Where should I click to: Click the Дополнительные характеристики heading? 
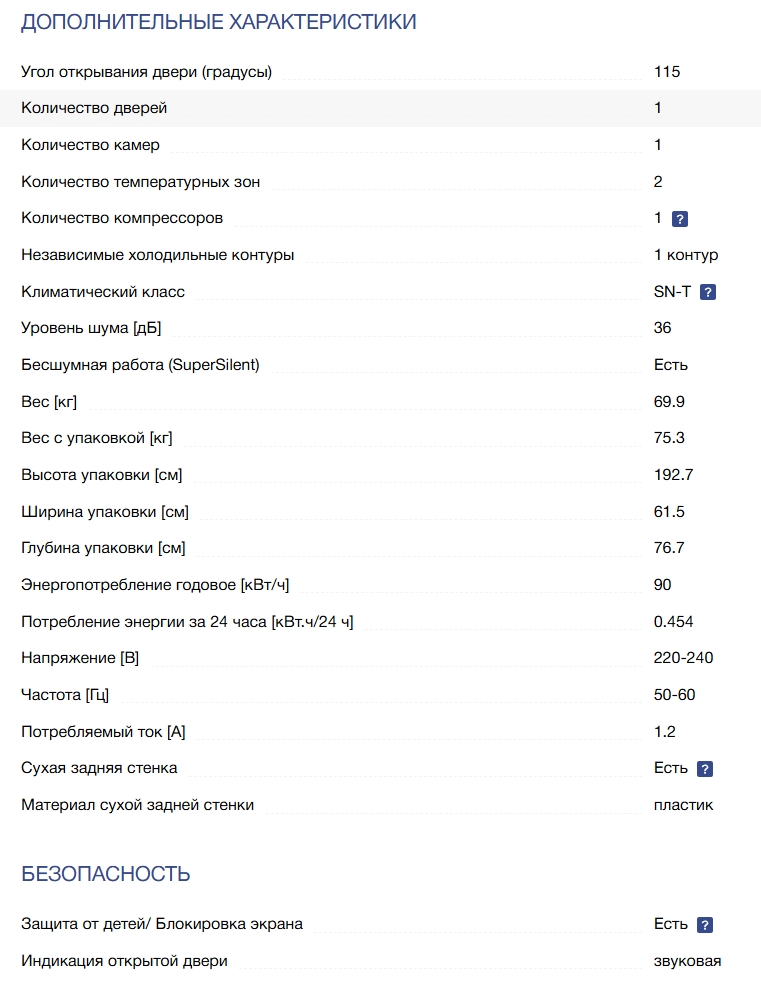coord(218,22)
